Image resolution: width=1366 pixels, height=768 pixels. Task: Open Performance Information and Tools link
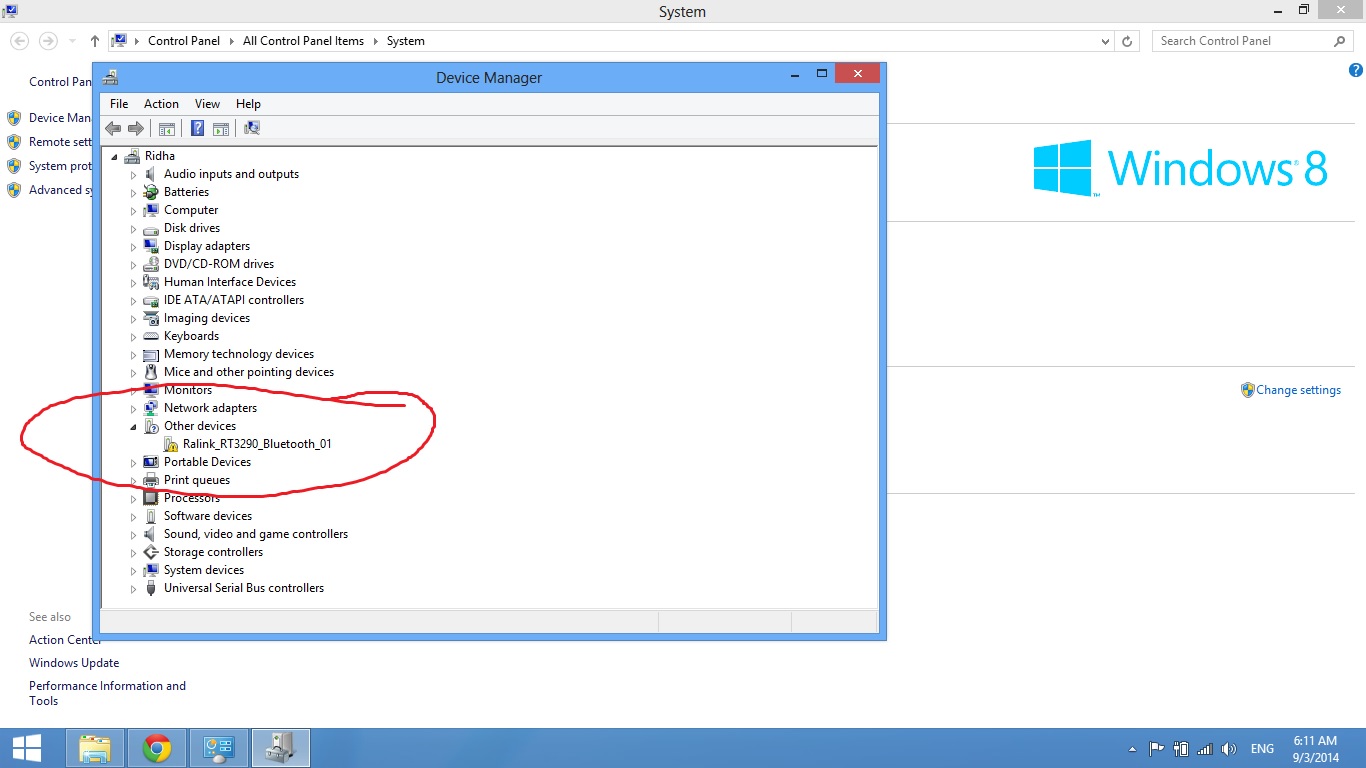click(107, 693)
